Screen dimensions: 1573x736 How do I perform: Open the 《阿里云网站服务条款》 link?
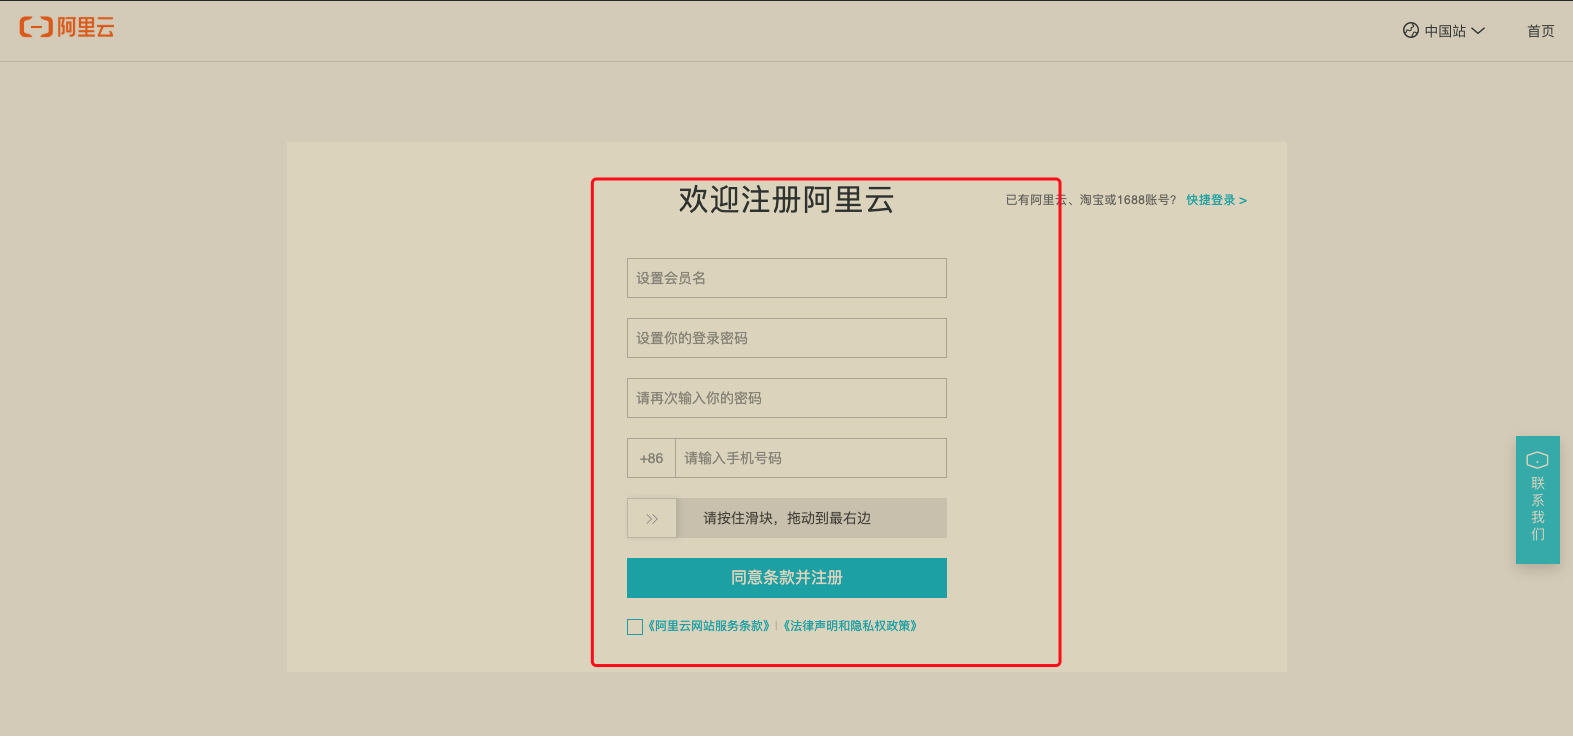pyautogui.click(x=708, y=626)
